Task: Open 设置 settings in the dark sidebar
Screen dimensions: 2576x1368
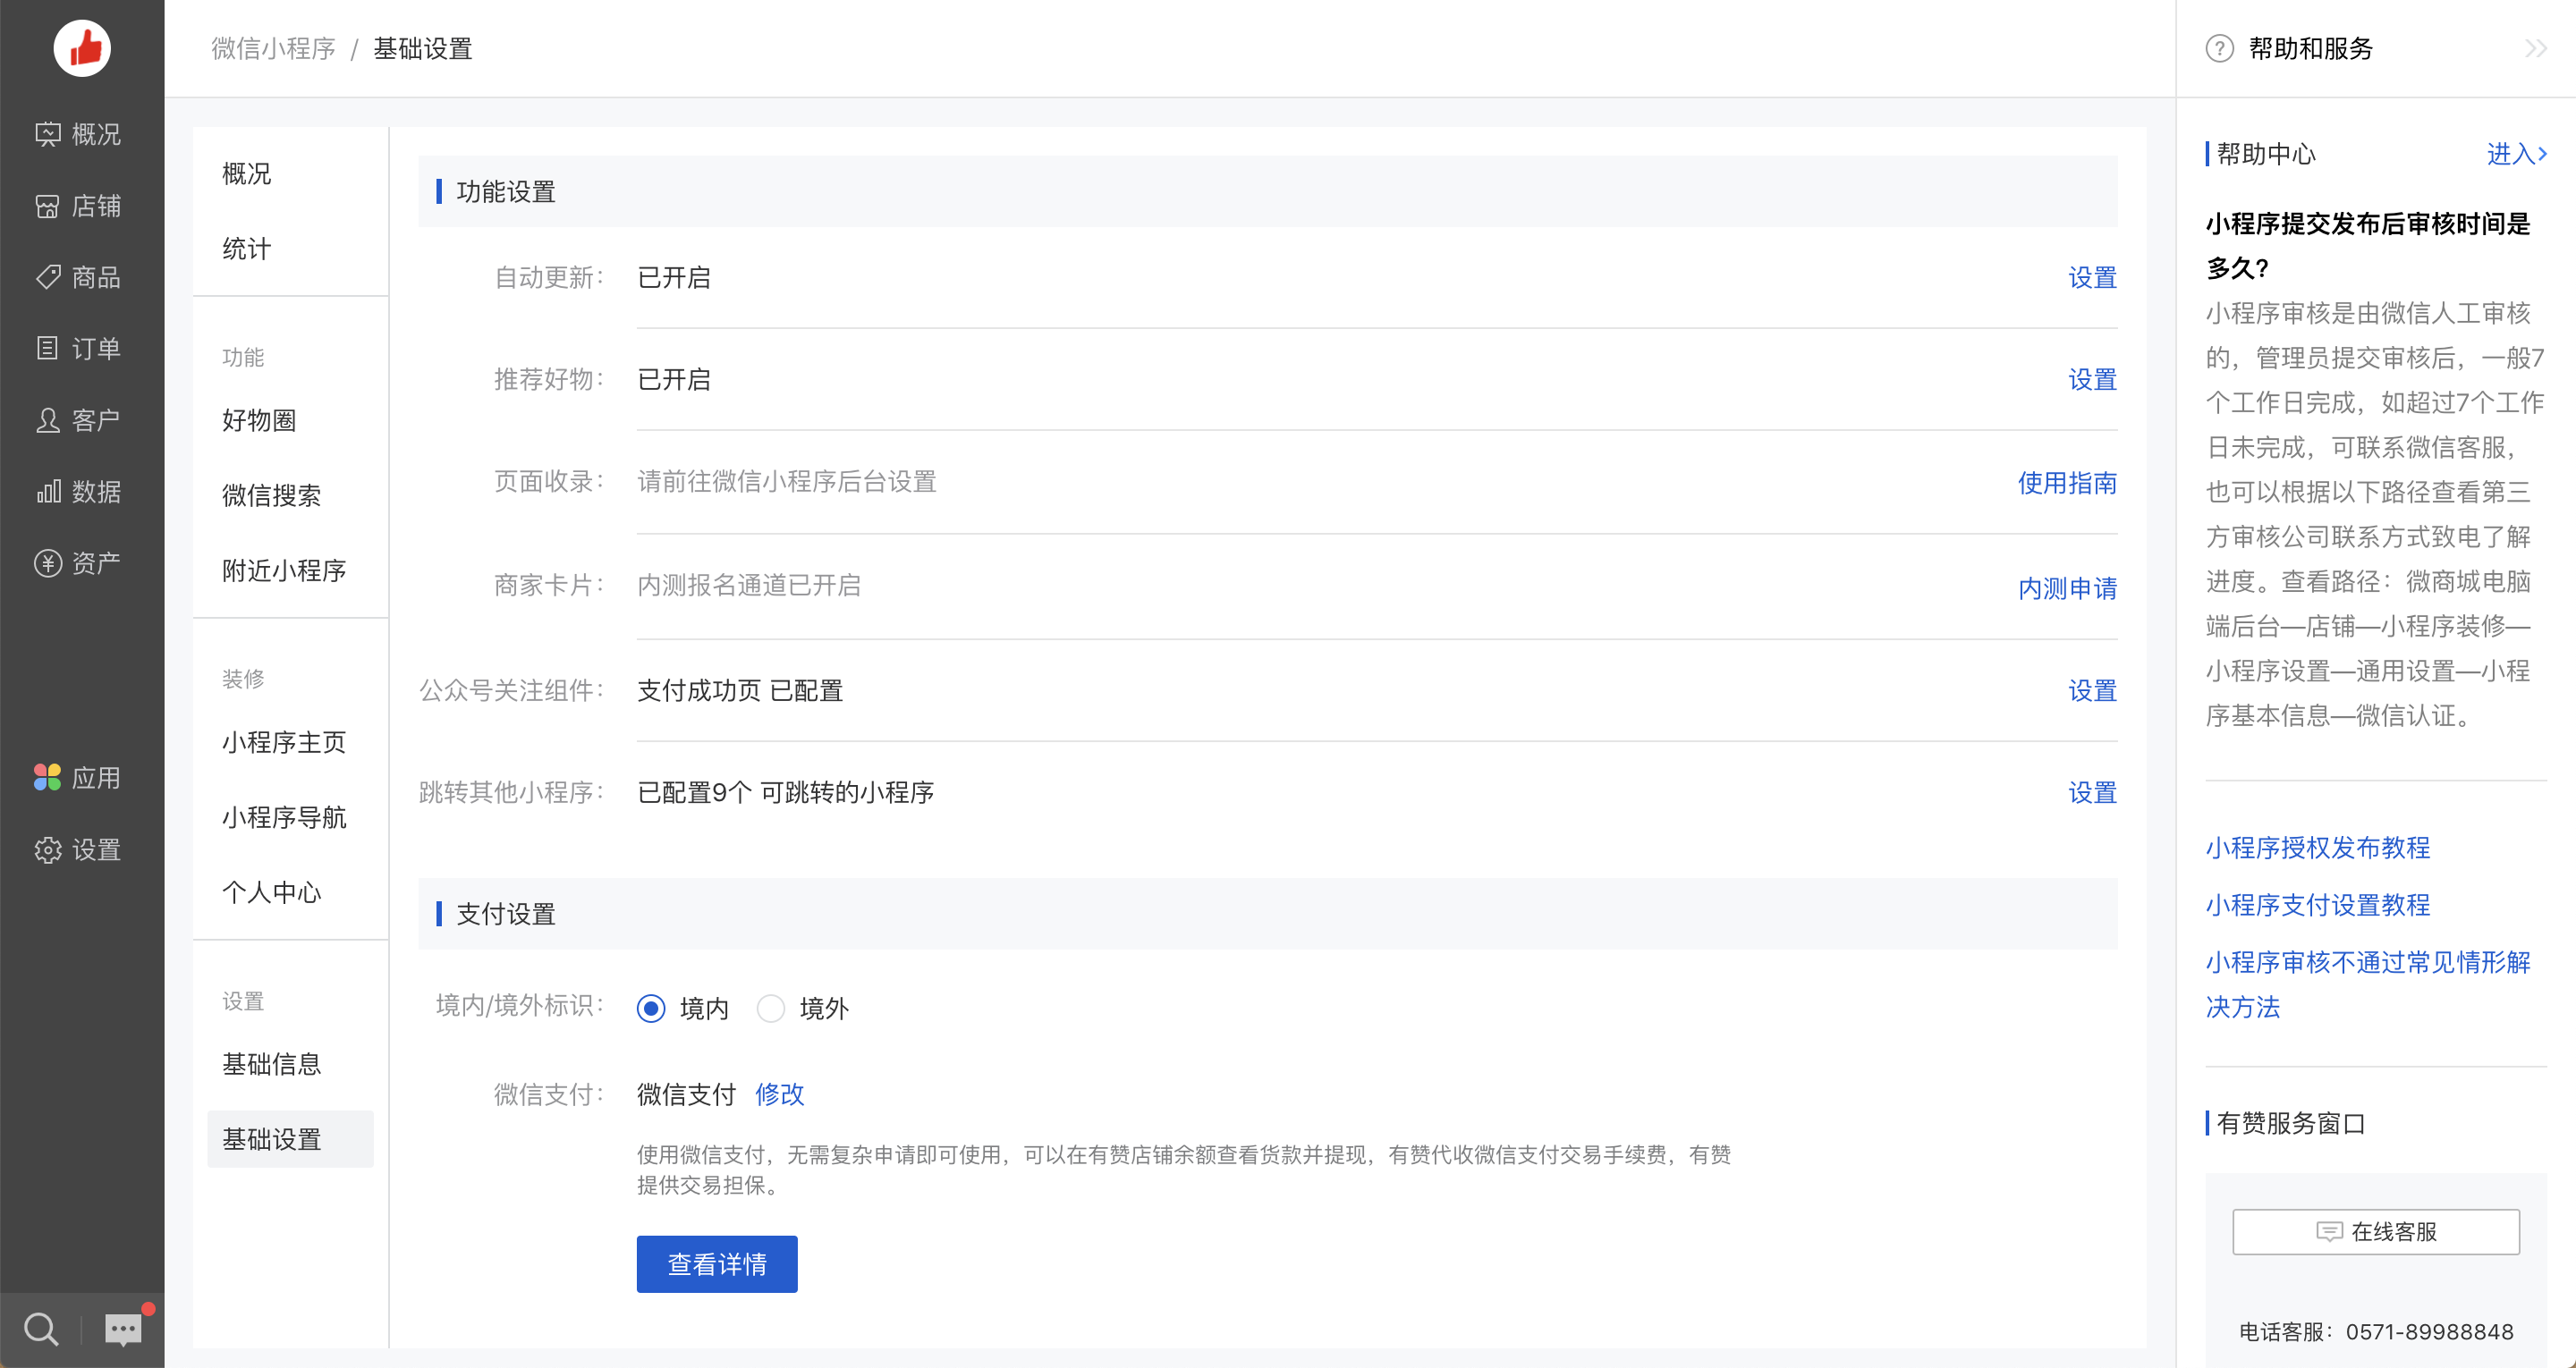Action: [x=79, y=849]
